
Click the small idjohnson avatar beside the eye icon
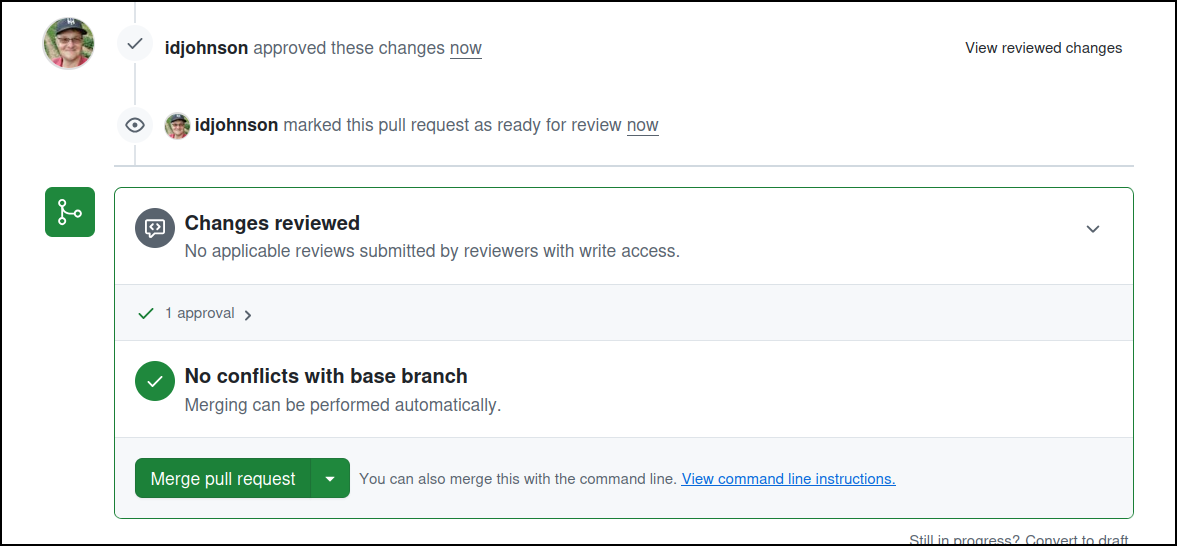coord(177,125)
